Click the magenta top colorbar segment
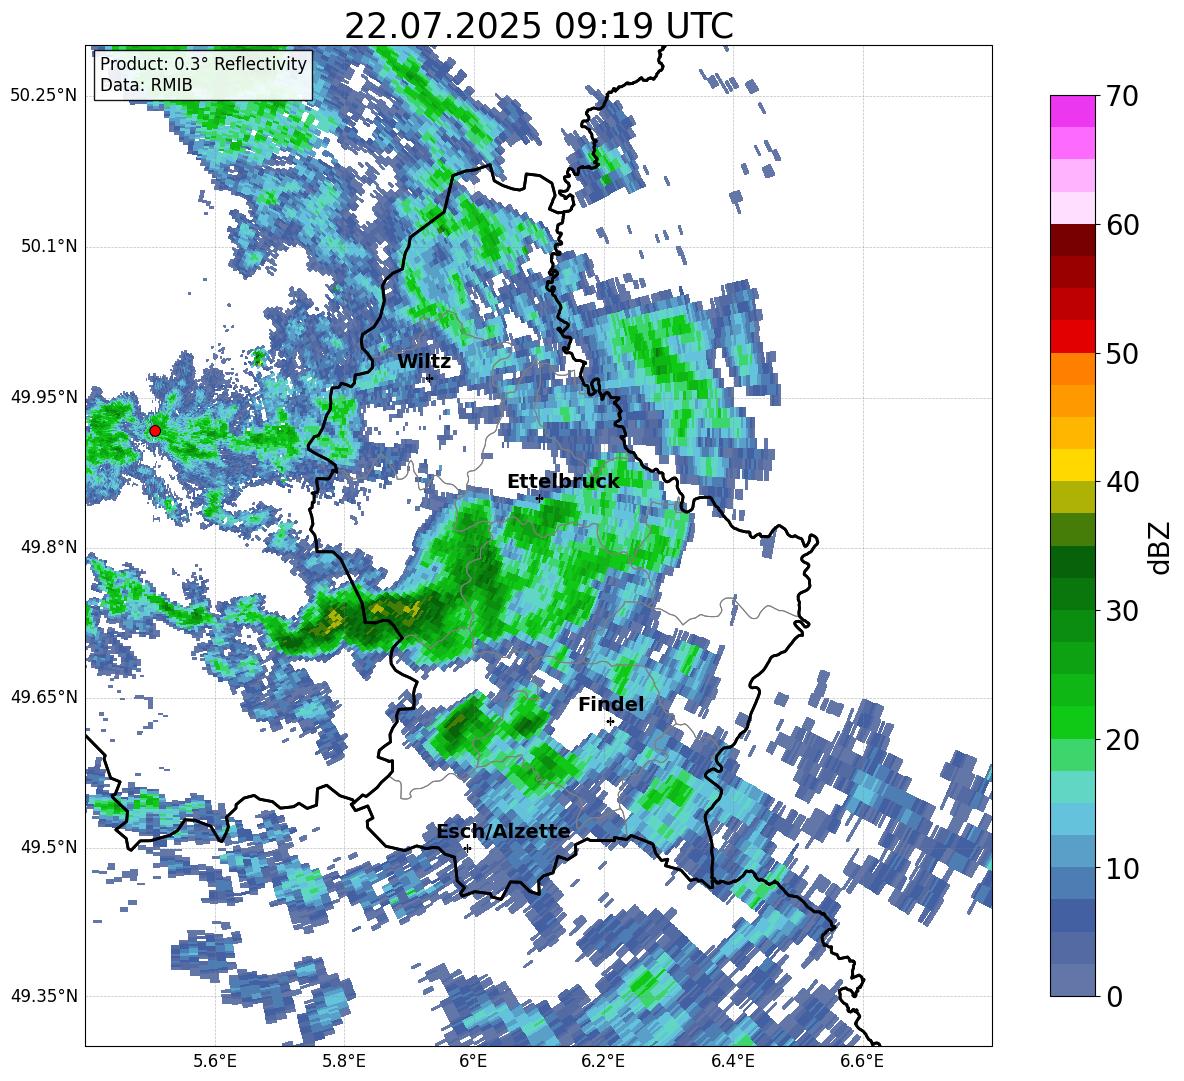1184x1081 pixels. pos(1072,111)
